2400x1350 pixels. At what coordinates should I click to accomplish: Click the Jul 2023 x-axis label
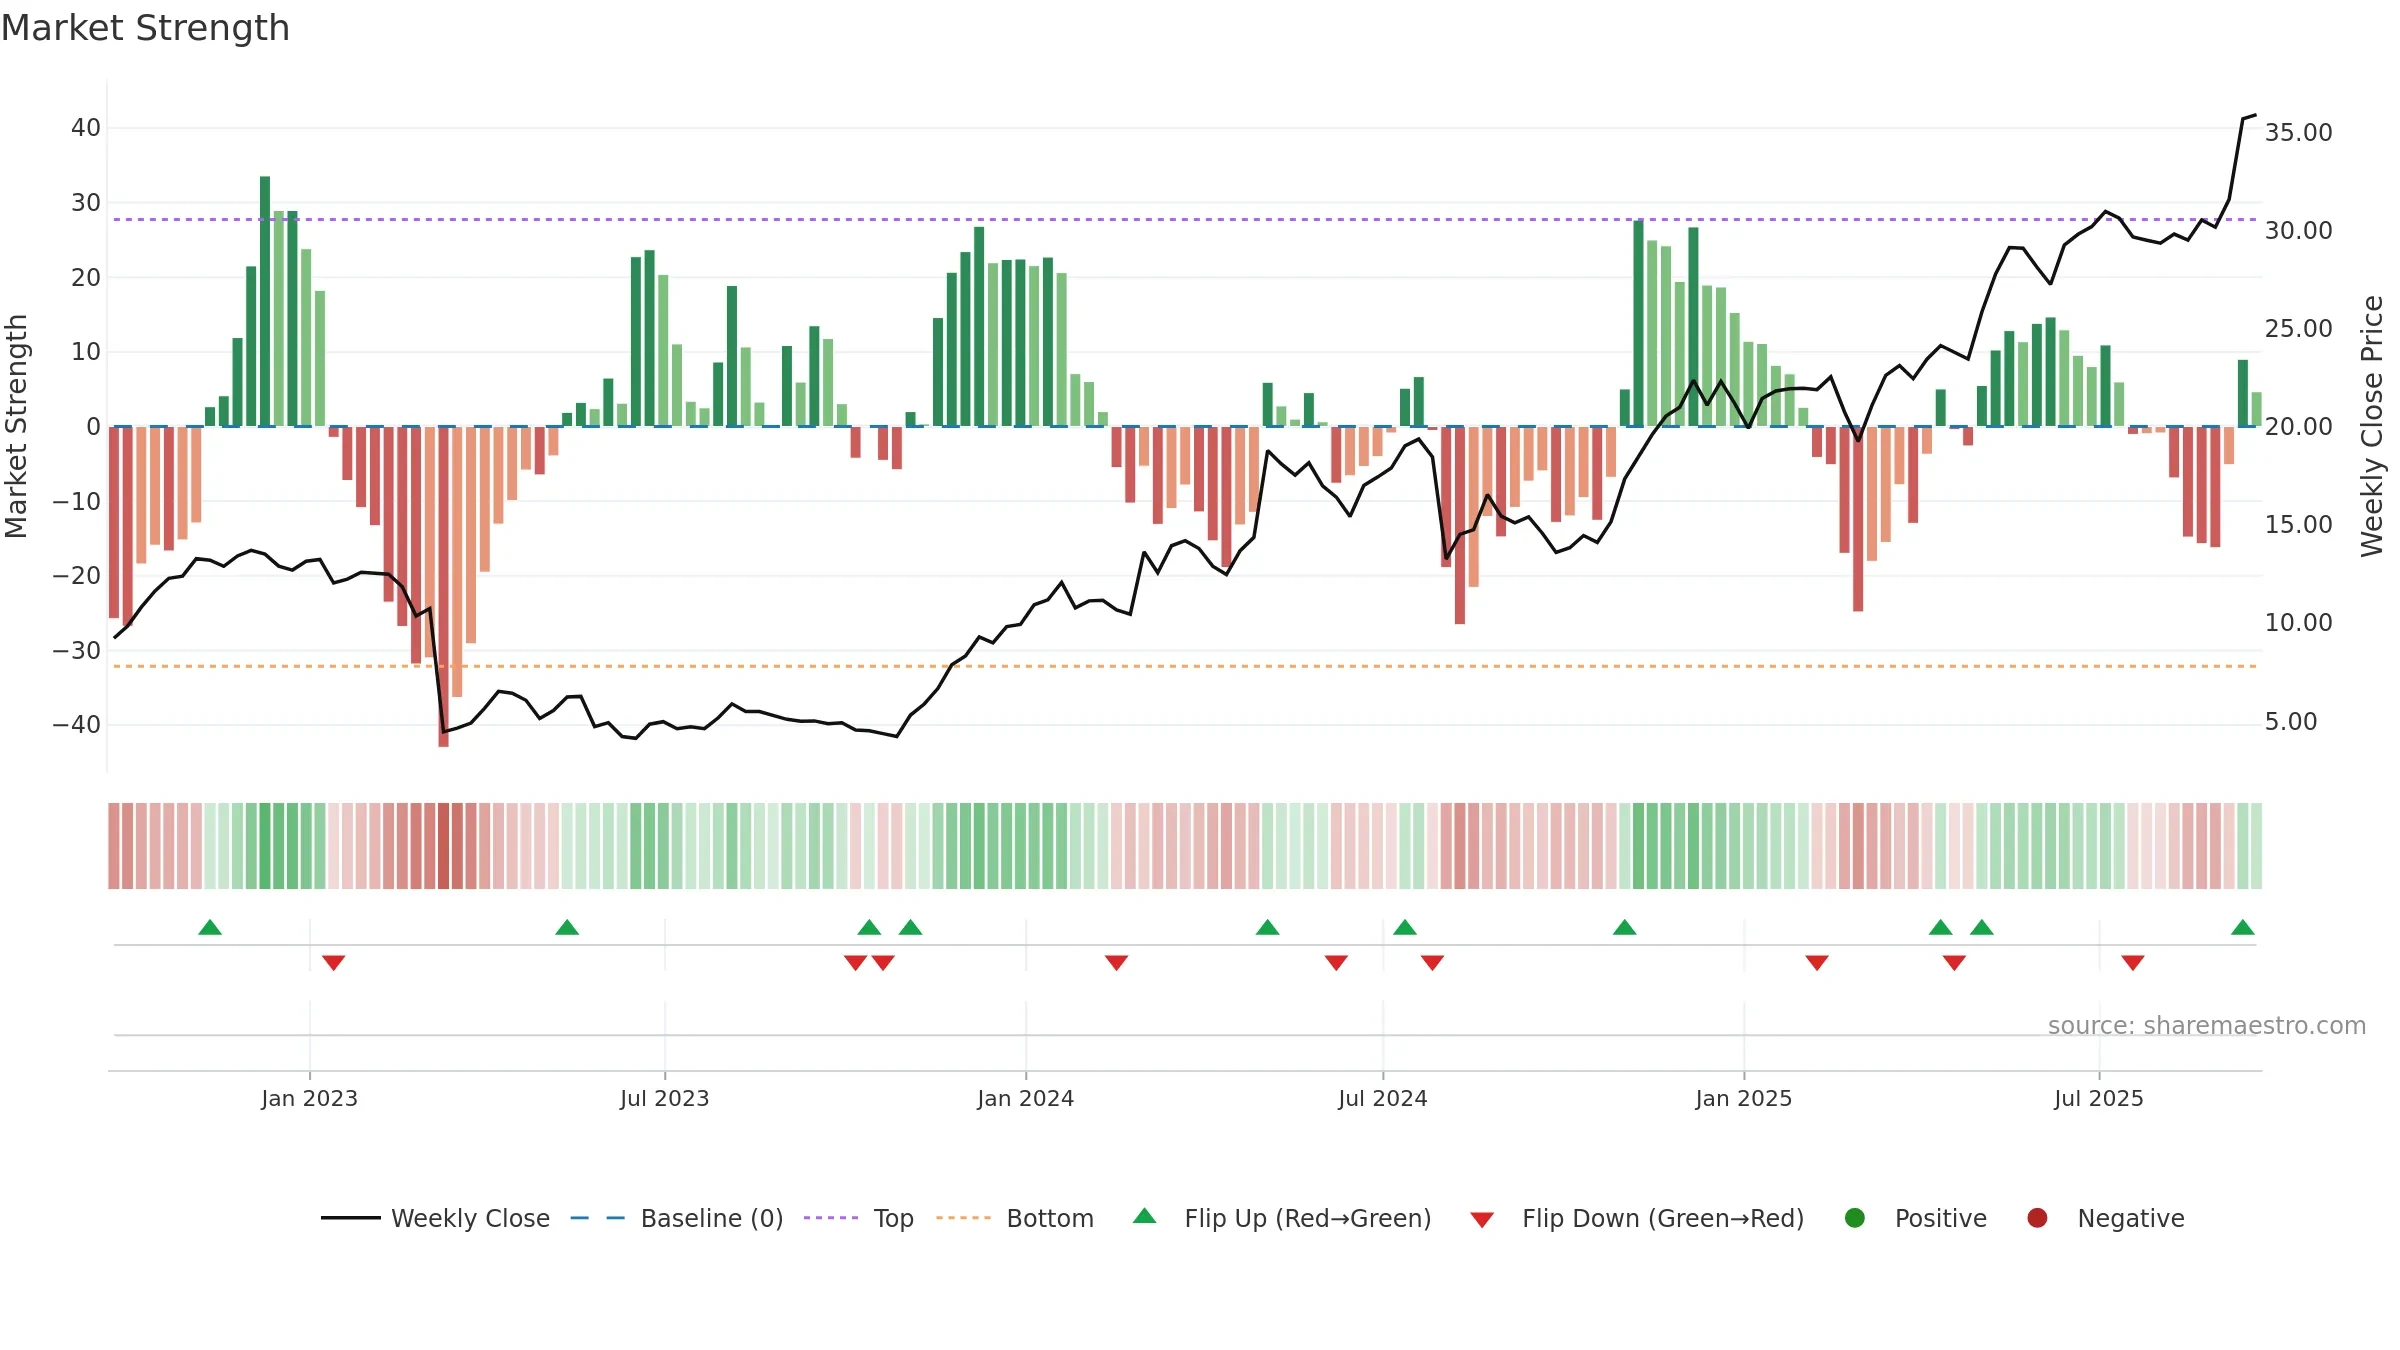(665, 1098)
